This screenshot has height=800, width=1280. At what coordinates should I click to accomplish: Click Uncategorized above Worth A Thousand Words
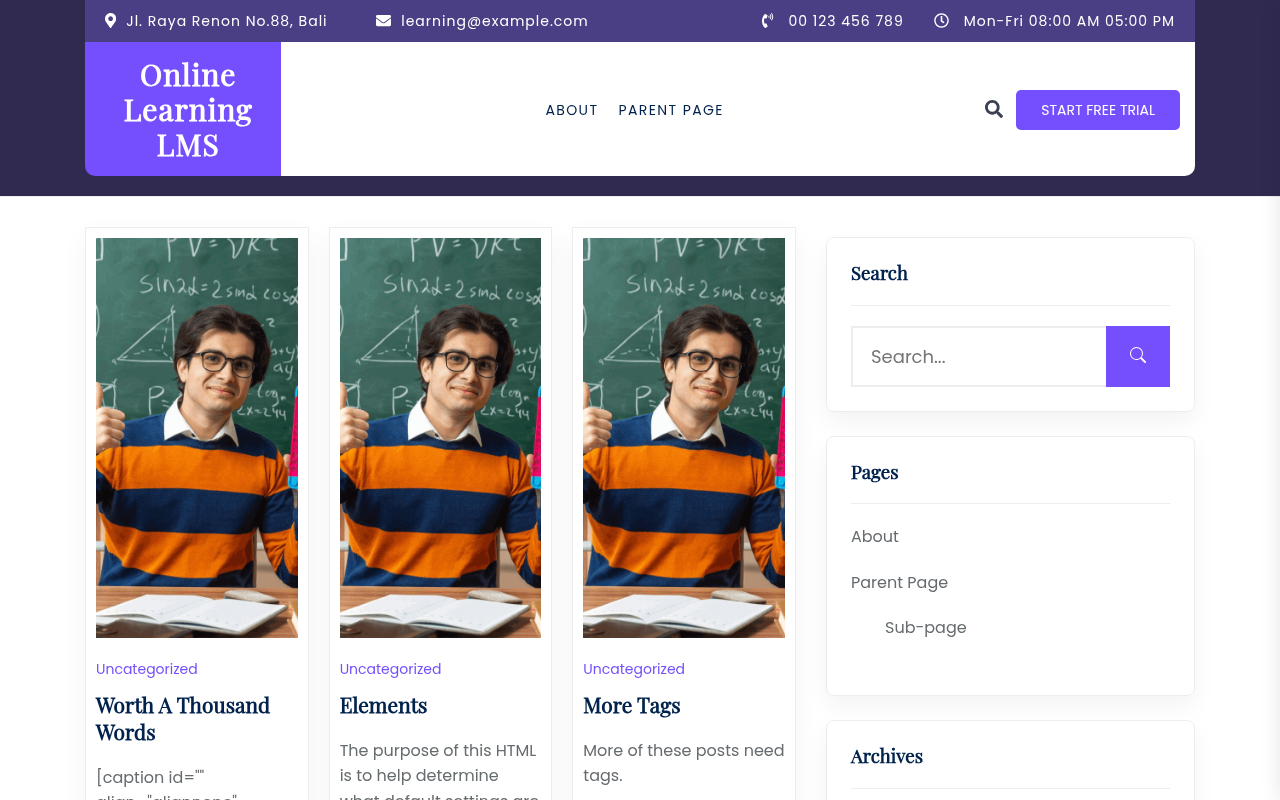coord(147,669)
